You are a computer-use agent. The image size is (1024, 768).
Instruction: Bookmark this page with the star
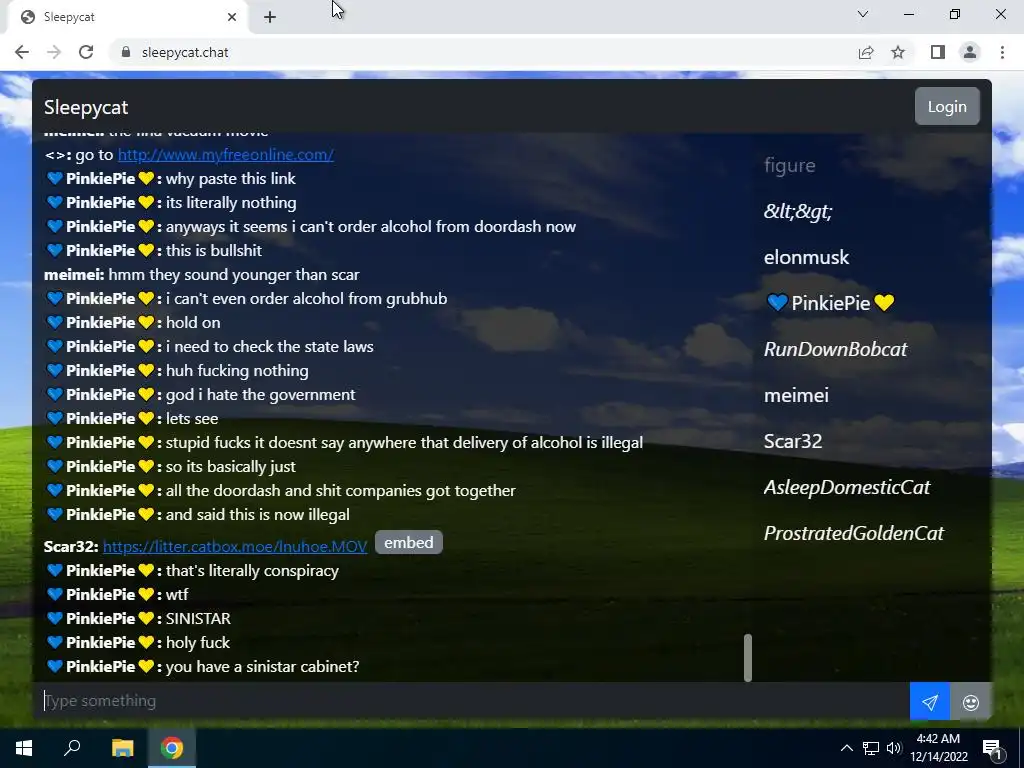click(x=898, y=52)
